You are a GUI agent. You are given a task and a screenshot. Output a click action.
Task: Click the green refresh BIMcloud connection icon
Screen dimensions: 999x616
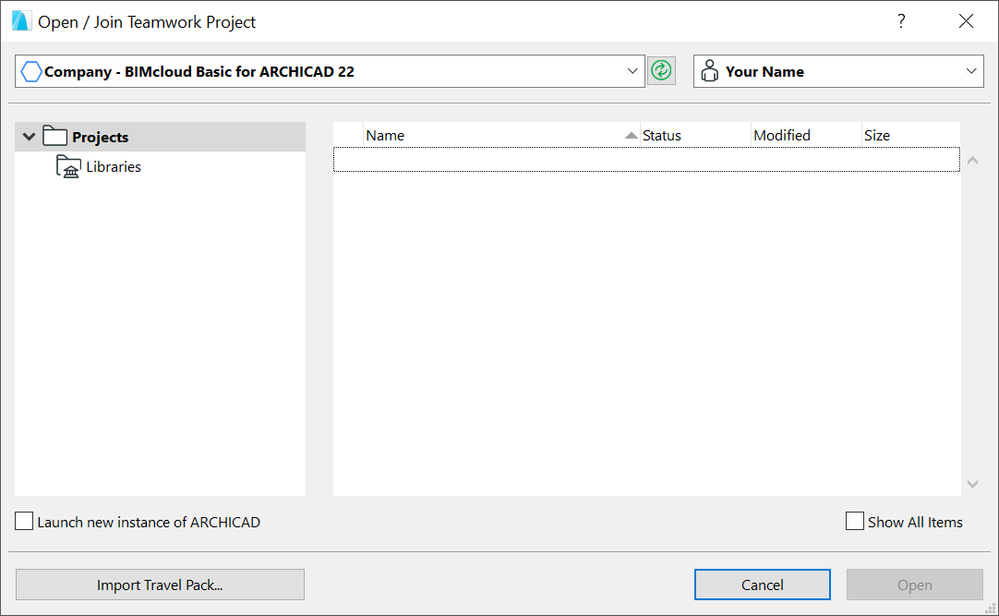pyautogui.click(x=661, y=71)
